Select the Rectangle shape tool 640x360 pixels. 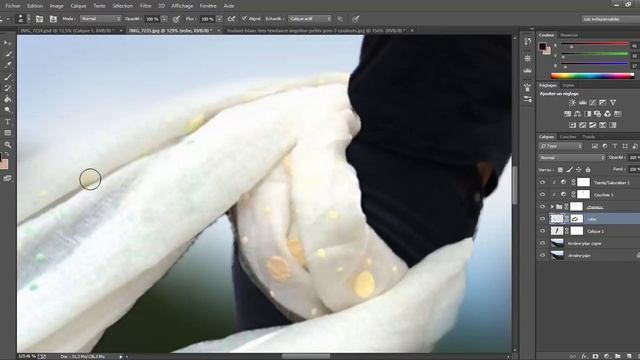(7, 133)
